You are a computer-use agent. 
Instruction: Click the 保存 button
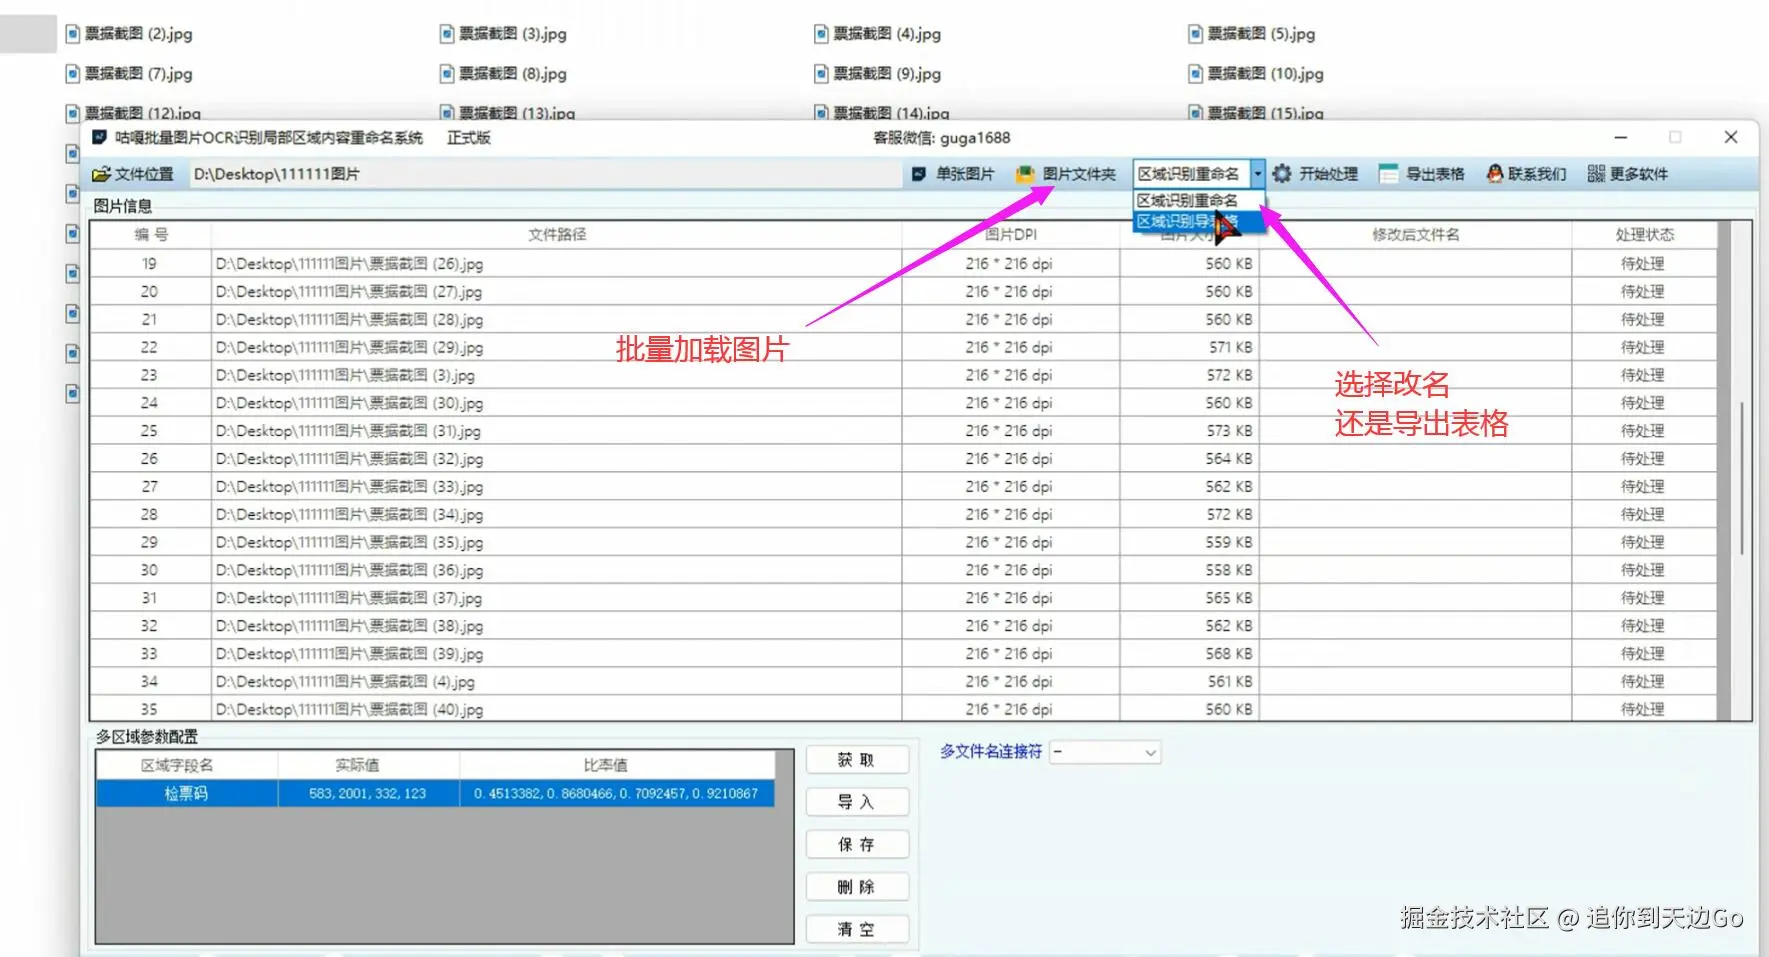857,845
